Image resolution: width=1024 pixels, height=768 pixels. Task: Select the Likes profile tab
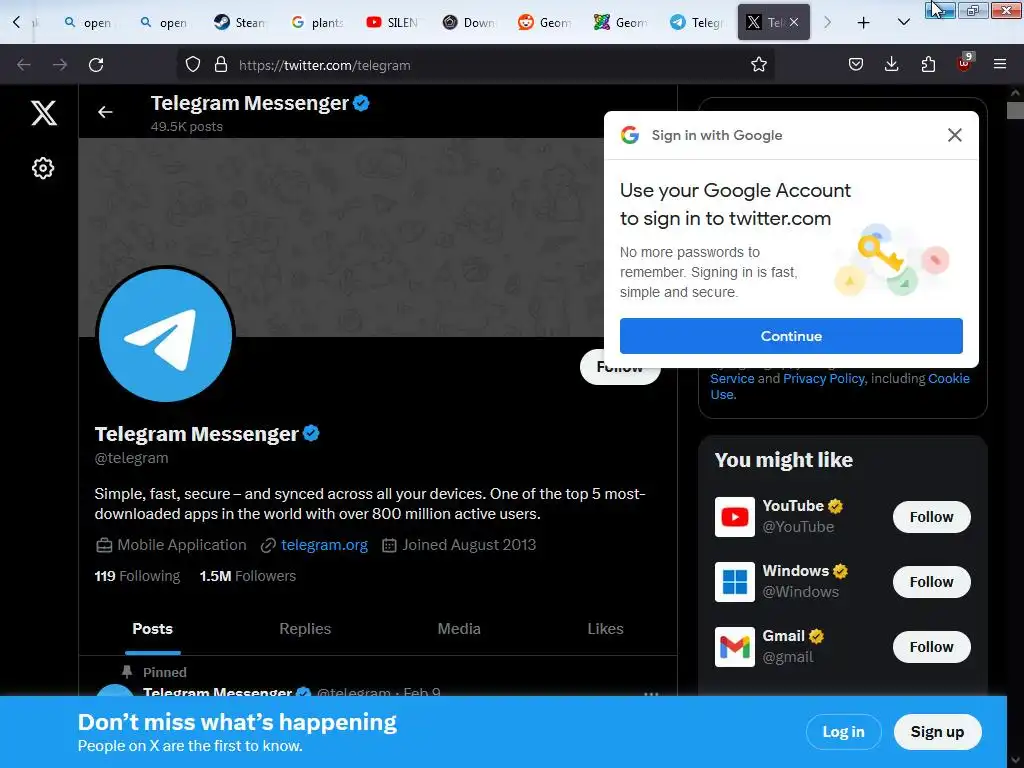(x=605, y=629)
